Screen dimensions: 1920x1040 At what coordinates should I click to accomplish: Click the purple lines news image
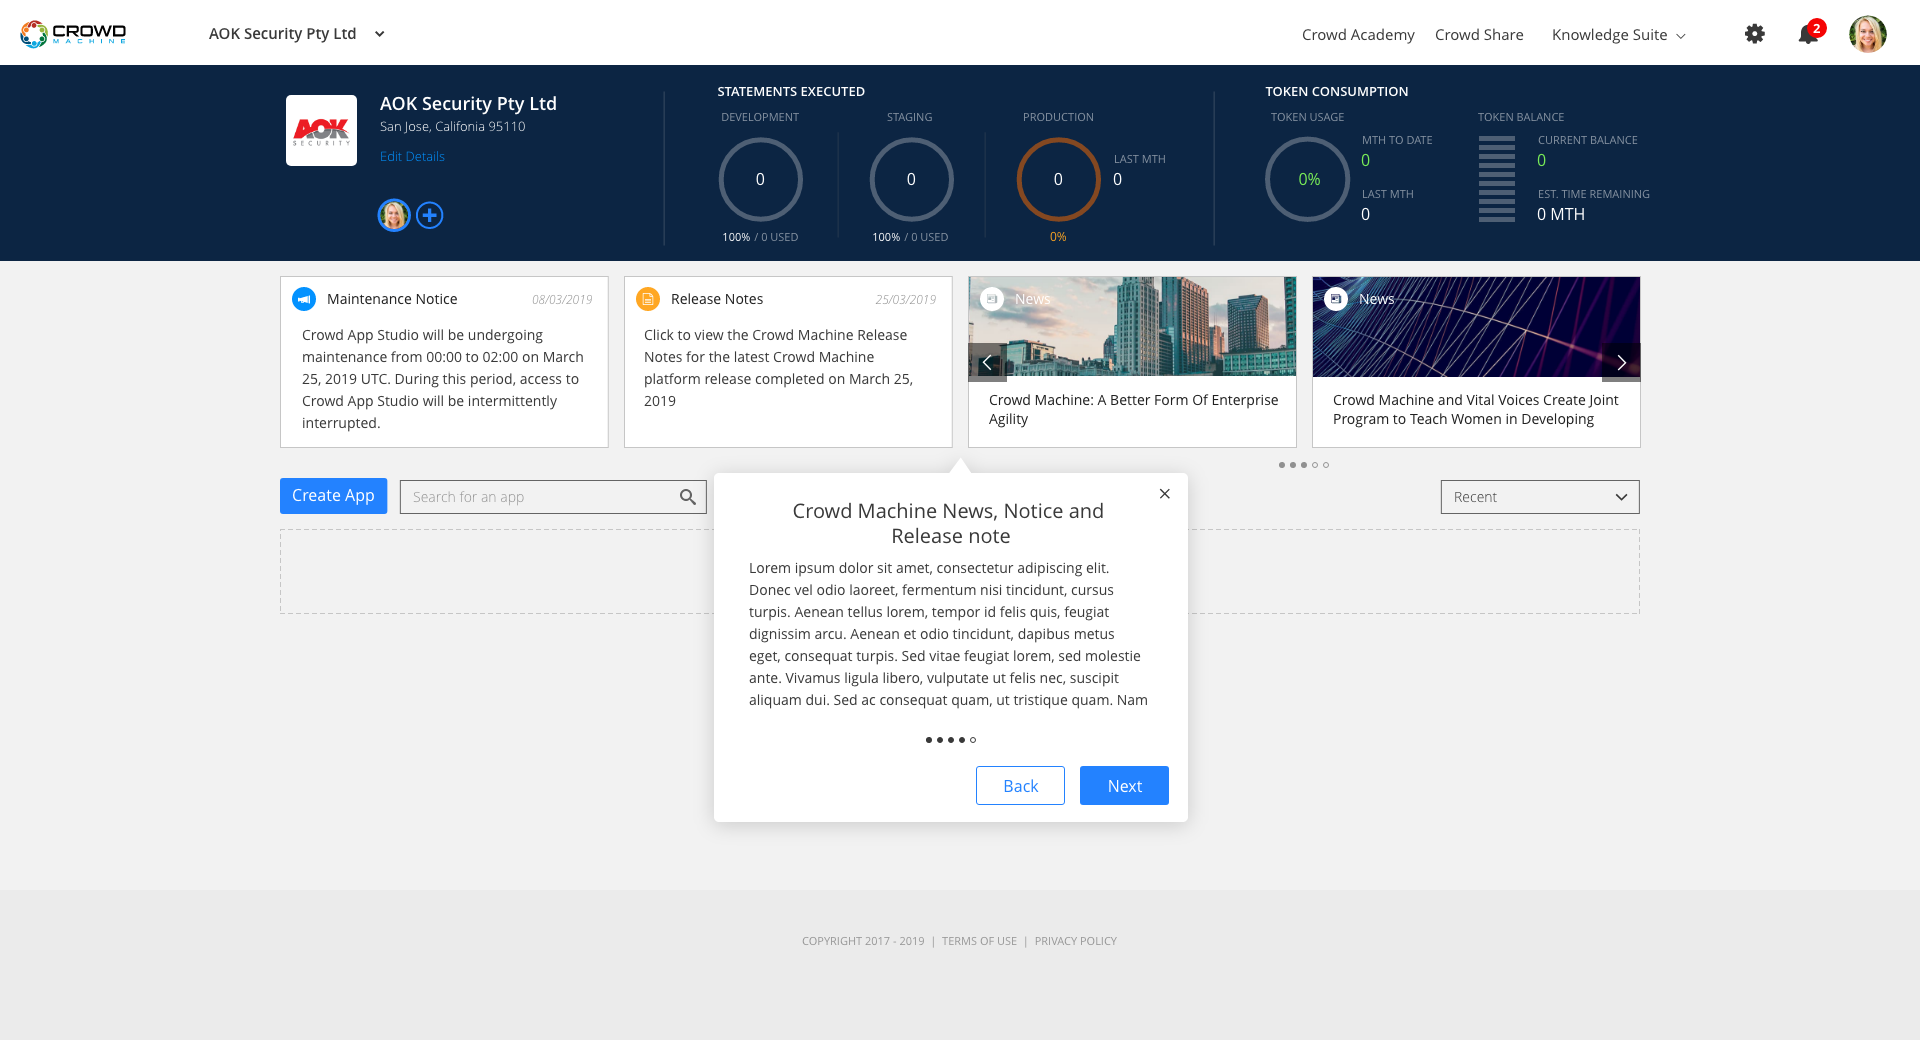pyautogui.click(x=1476, y=327)
